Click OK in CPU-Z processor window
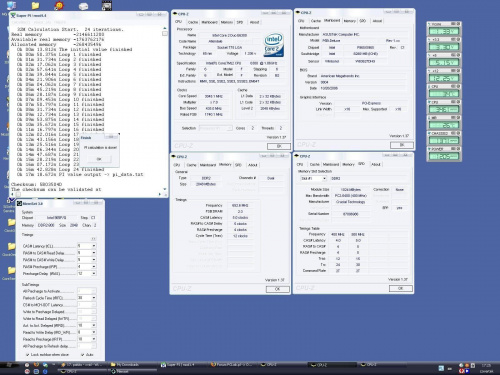Viewport: 500px width, 375px height. (279, 146)
